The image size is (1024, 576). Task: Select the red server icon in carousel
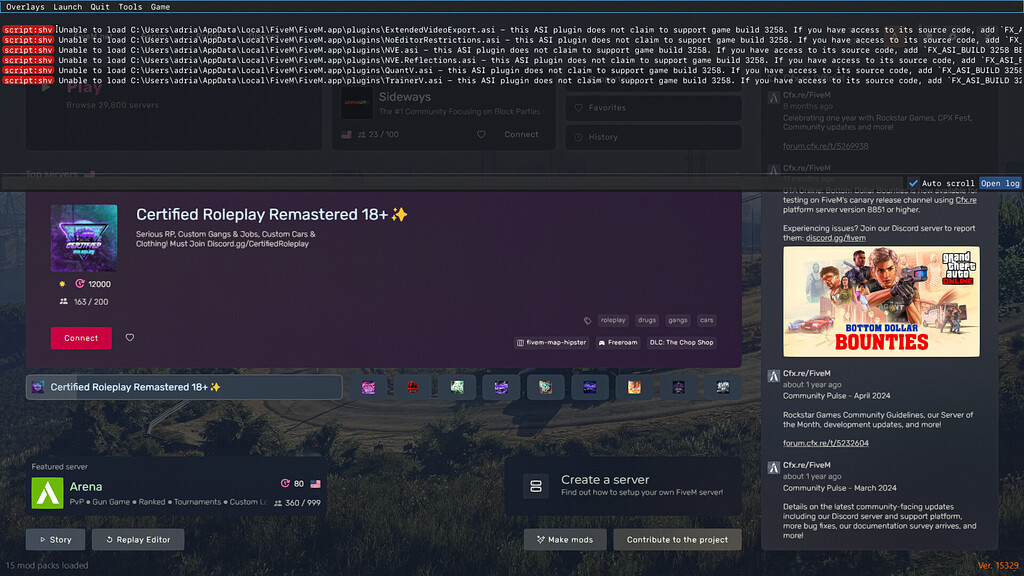(413, 387)
